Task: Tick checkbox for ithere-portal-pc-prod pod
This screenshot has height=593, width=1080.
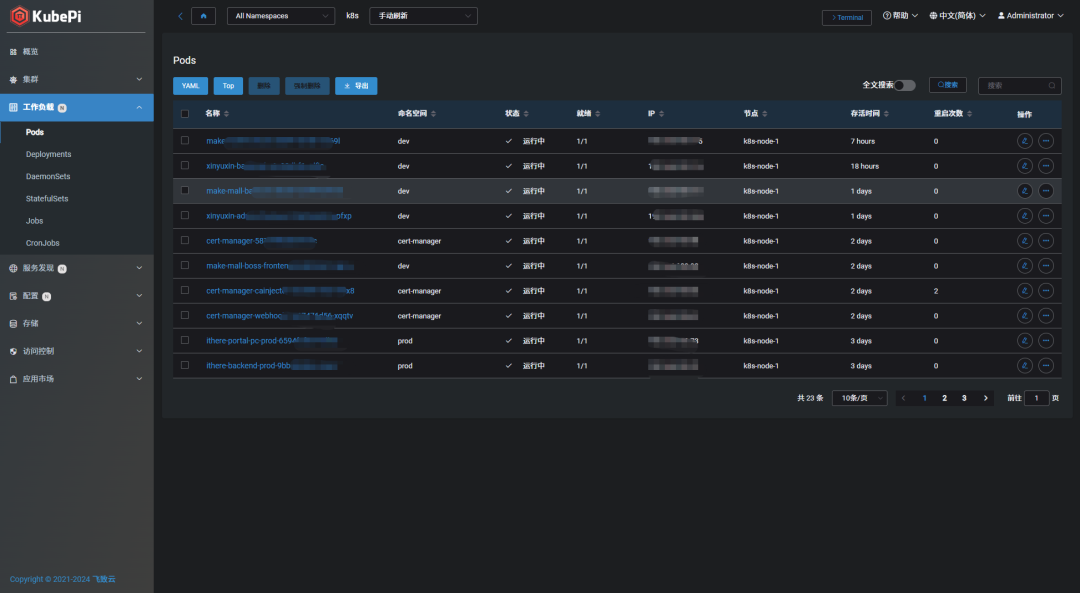Action: pyautogui.click(x=185, y=340)
